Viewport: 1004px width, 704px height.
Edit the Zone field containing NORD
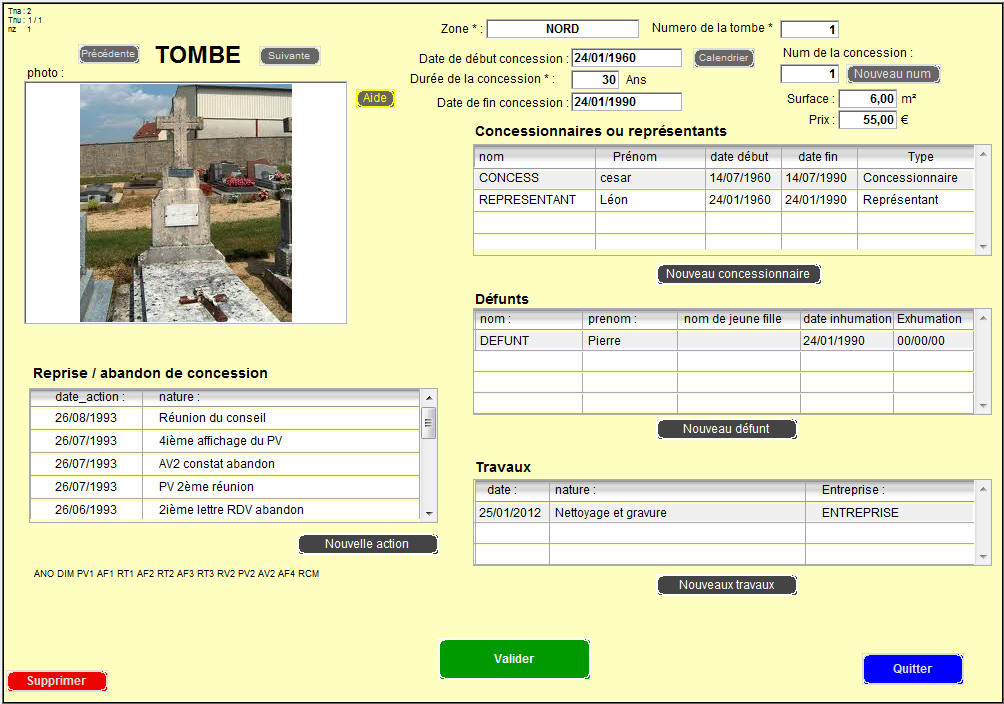562,29
